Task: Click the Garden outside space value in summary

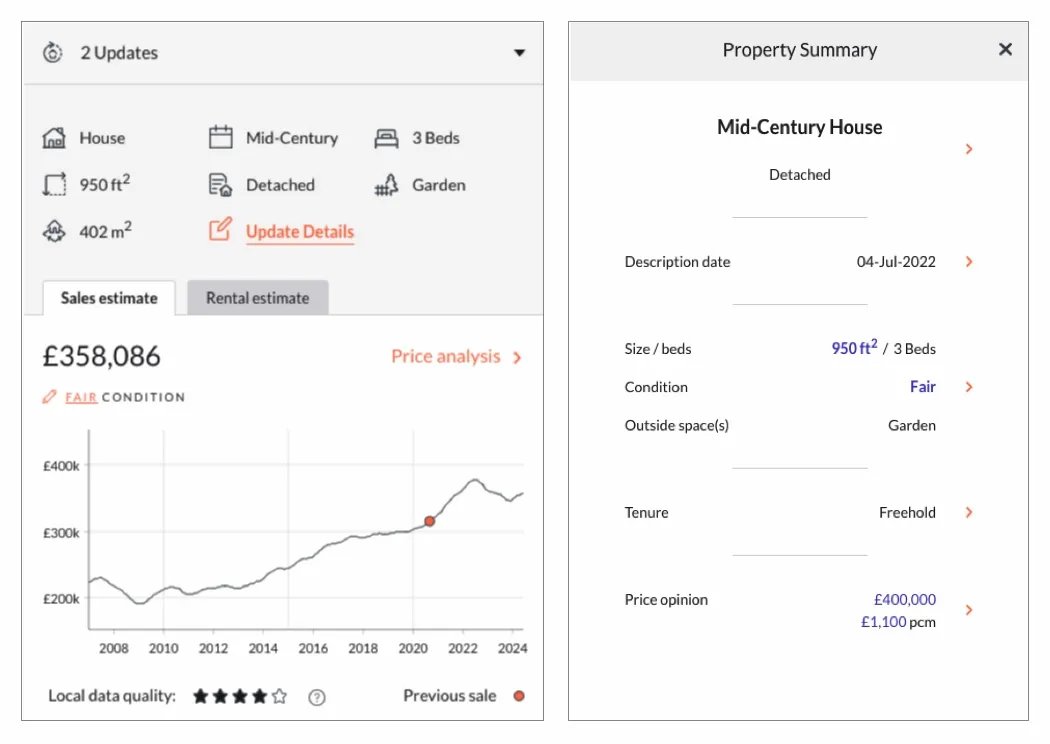Action: pyautogui.click(x=911, y=425)
